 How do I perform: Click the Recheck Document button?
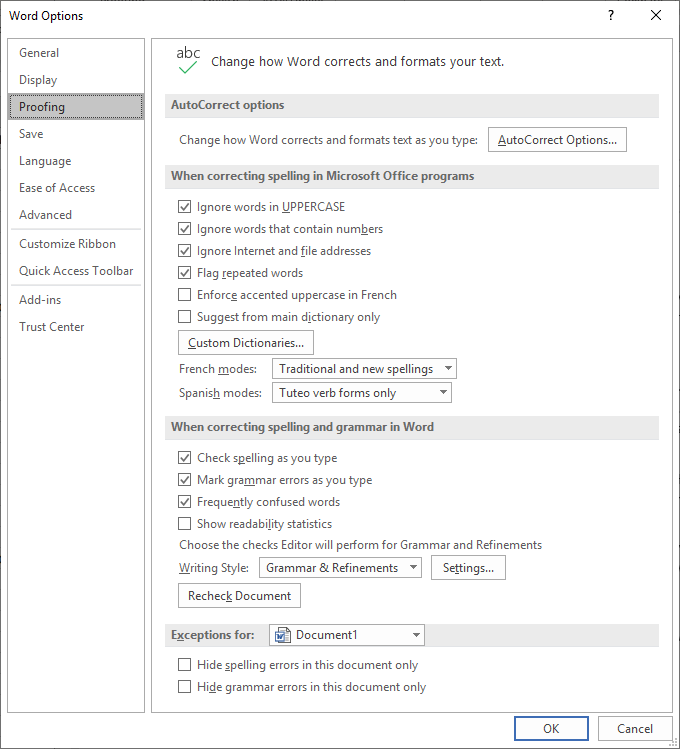239,596
